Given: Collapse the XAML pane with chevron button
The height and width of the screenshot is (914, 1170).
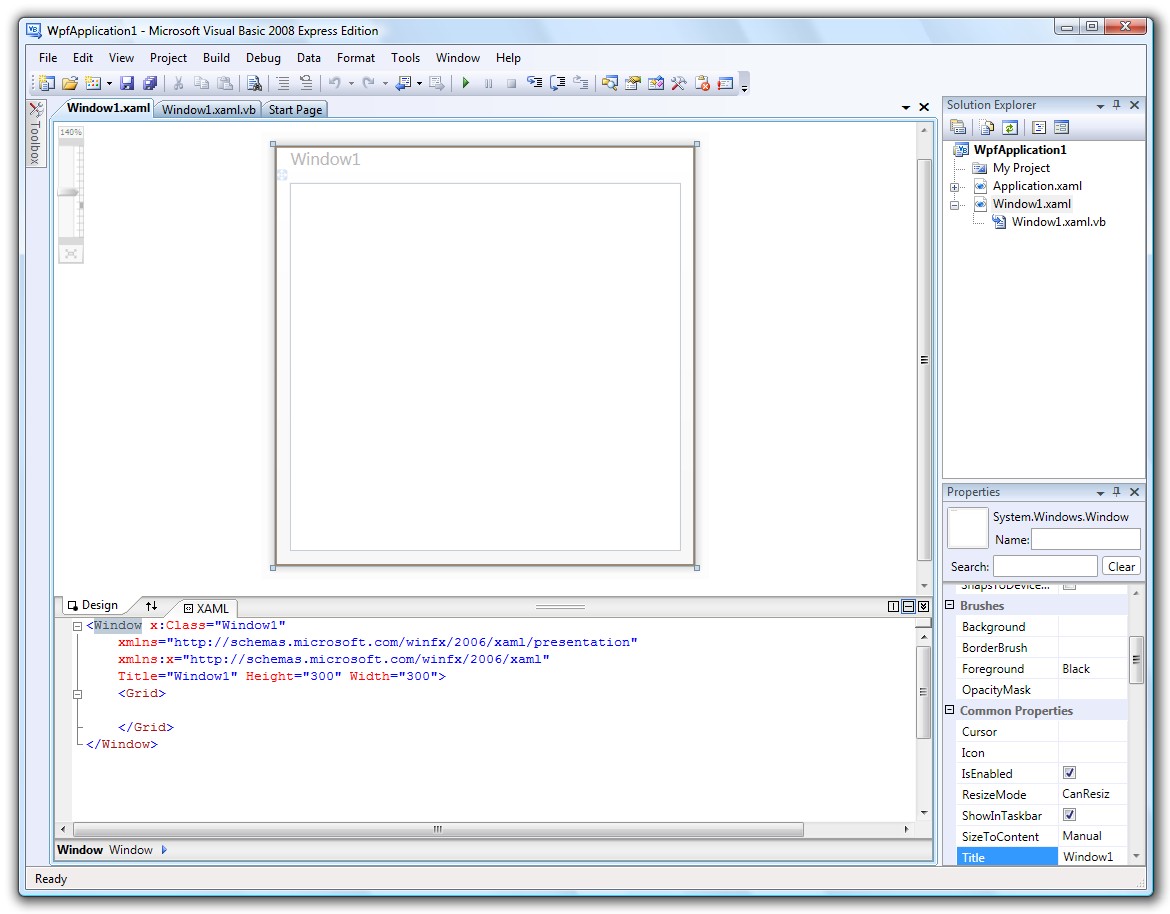Looking at the screenshot, I should pos(923,607).
